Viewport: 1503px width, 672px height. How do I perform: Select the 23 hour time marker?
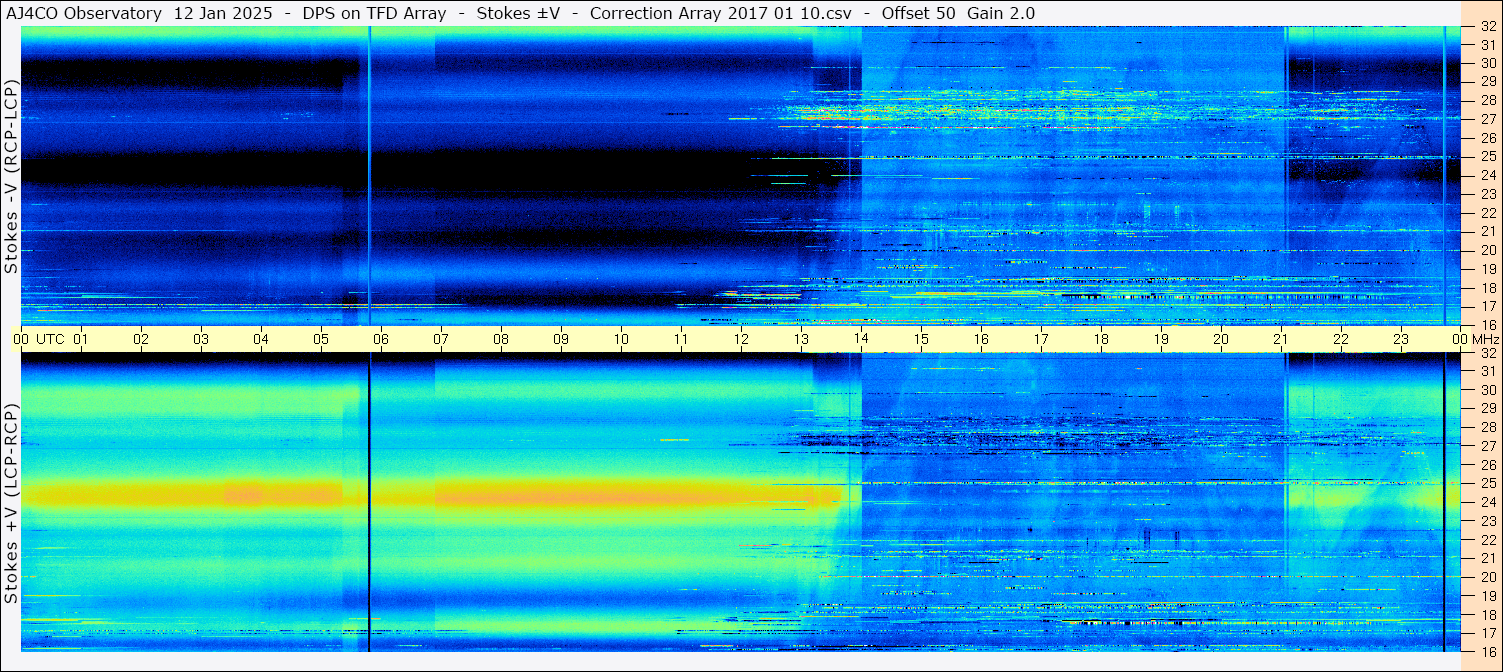click(x=1401, y=339)
